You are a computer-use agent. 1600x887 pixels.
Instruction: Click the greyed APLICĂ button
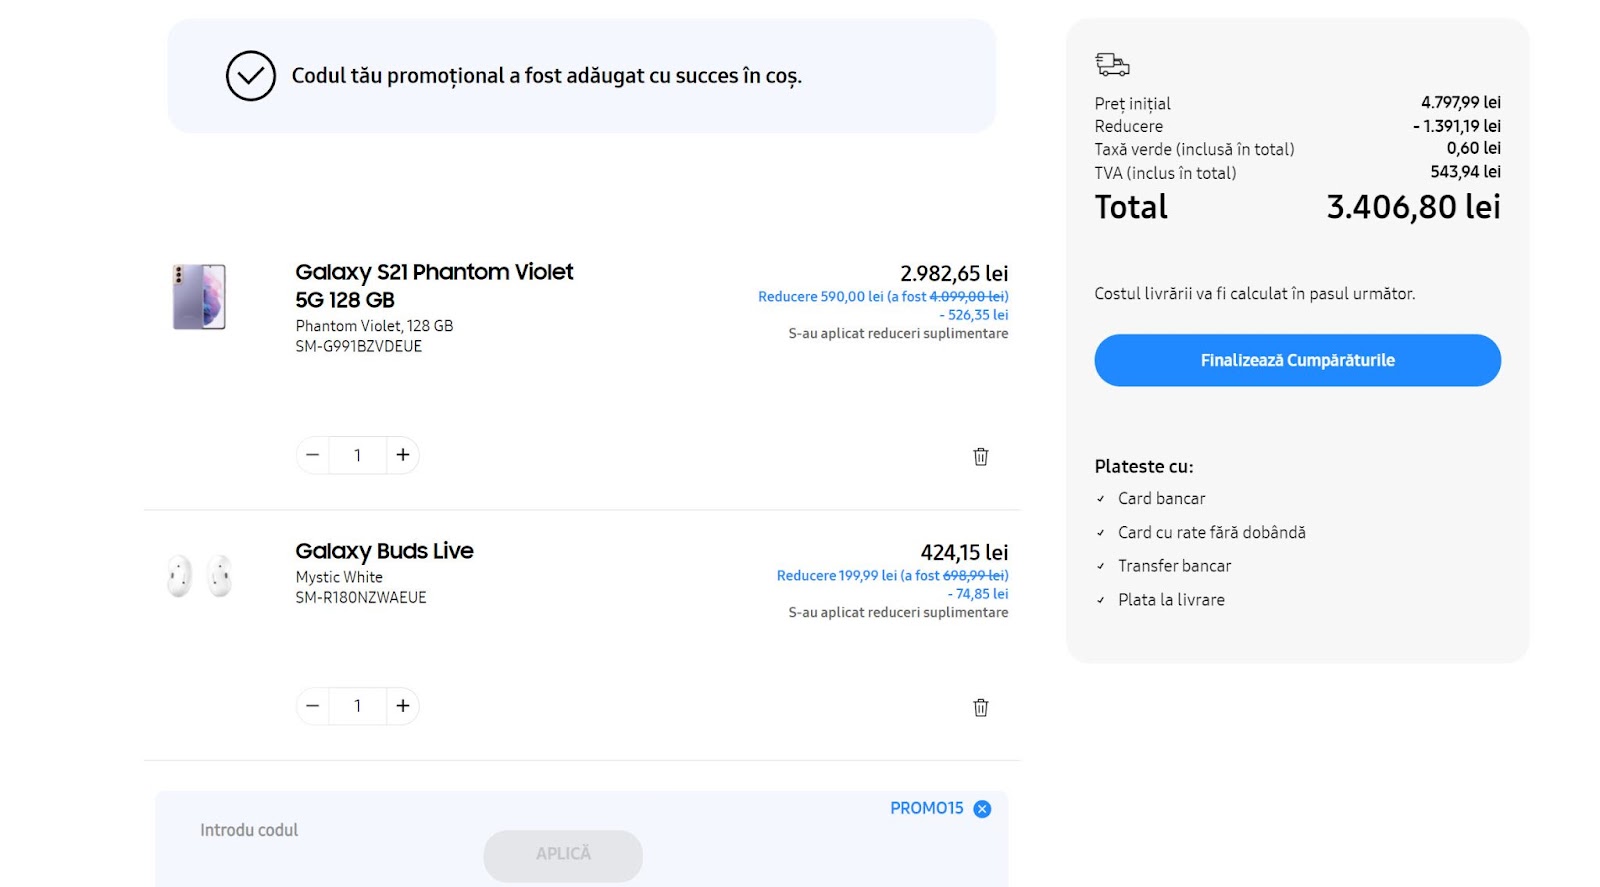tap(563, 855)
